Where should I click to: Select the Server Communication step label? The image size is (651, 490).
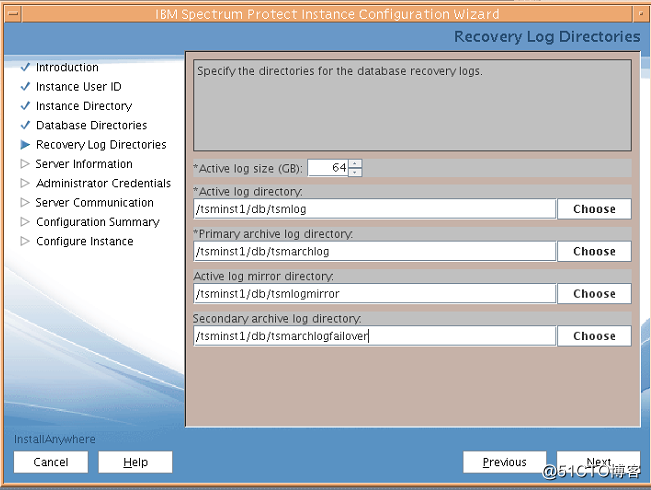click(x=94, y=202)
